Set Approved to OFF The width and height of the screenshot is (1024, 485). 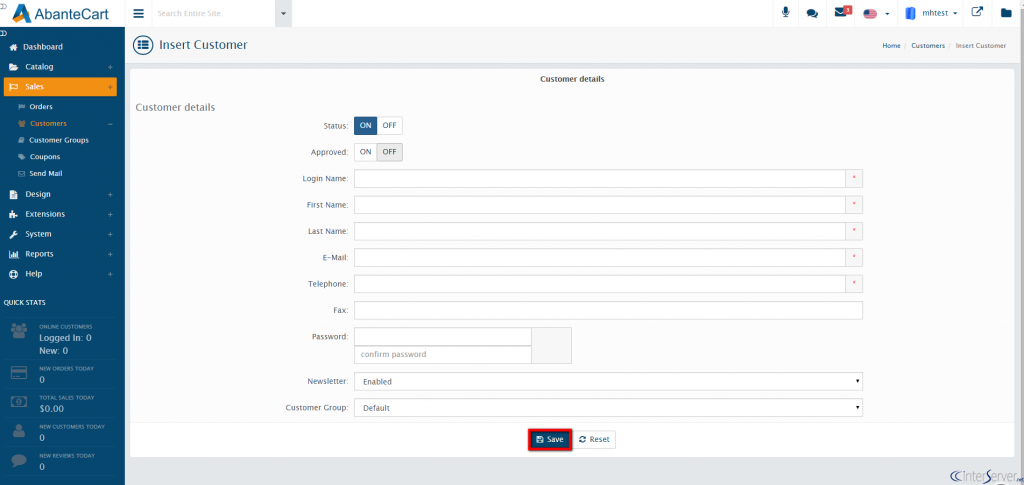click(390, 152)
